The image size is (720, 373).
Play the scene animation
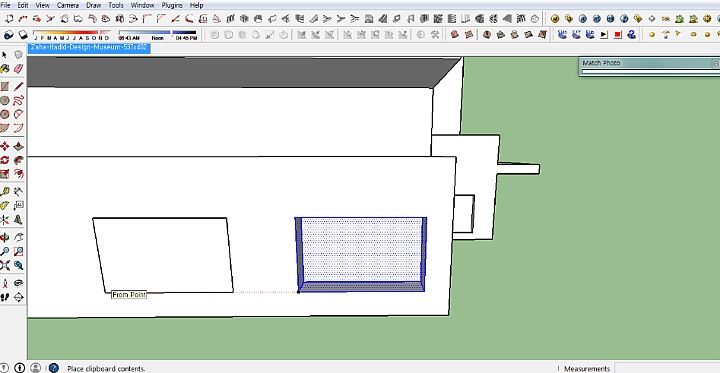(604, 34)
